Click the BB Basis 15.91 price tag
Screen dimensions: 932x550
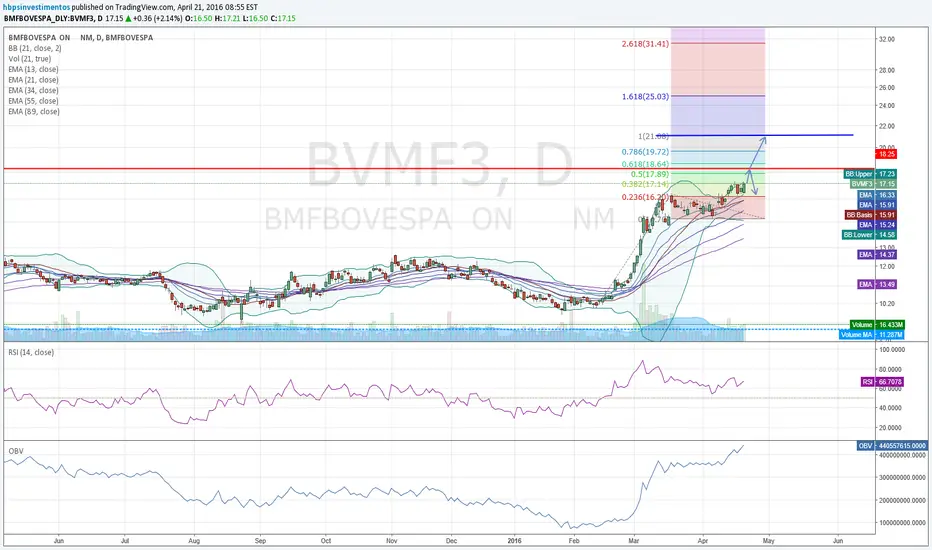870,215
